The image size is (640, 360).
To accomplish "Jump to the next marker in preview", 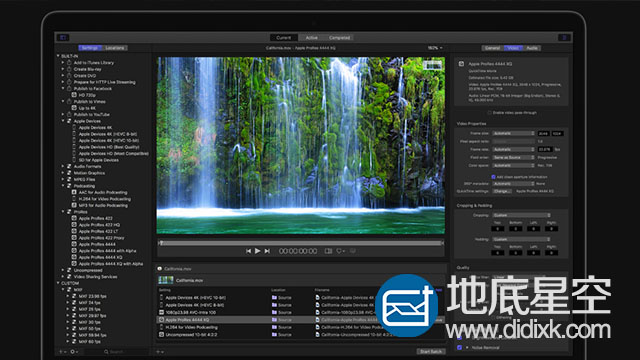I will coord(267,251).
